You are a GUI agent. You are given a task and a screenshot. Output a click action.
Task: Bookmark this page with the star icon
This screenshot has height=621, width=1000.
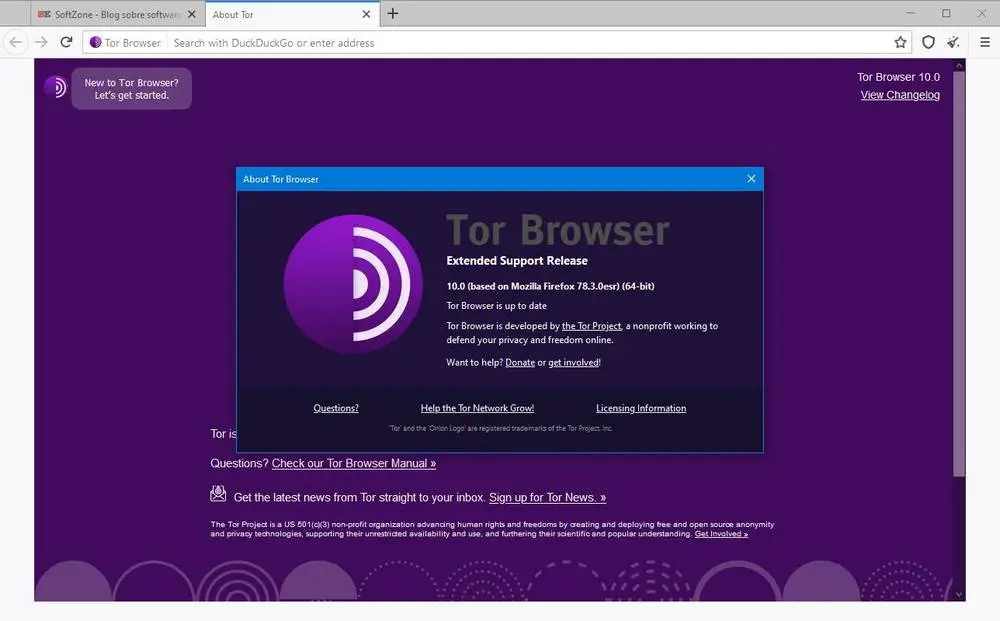(900, 43)
